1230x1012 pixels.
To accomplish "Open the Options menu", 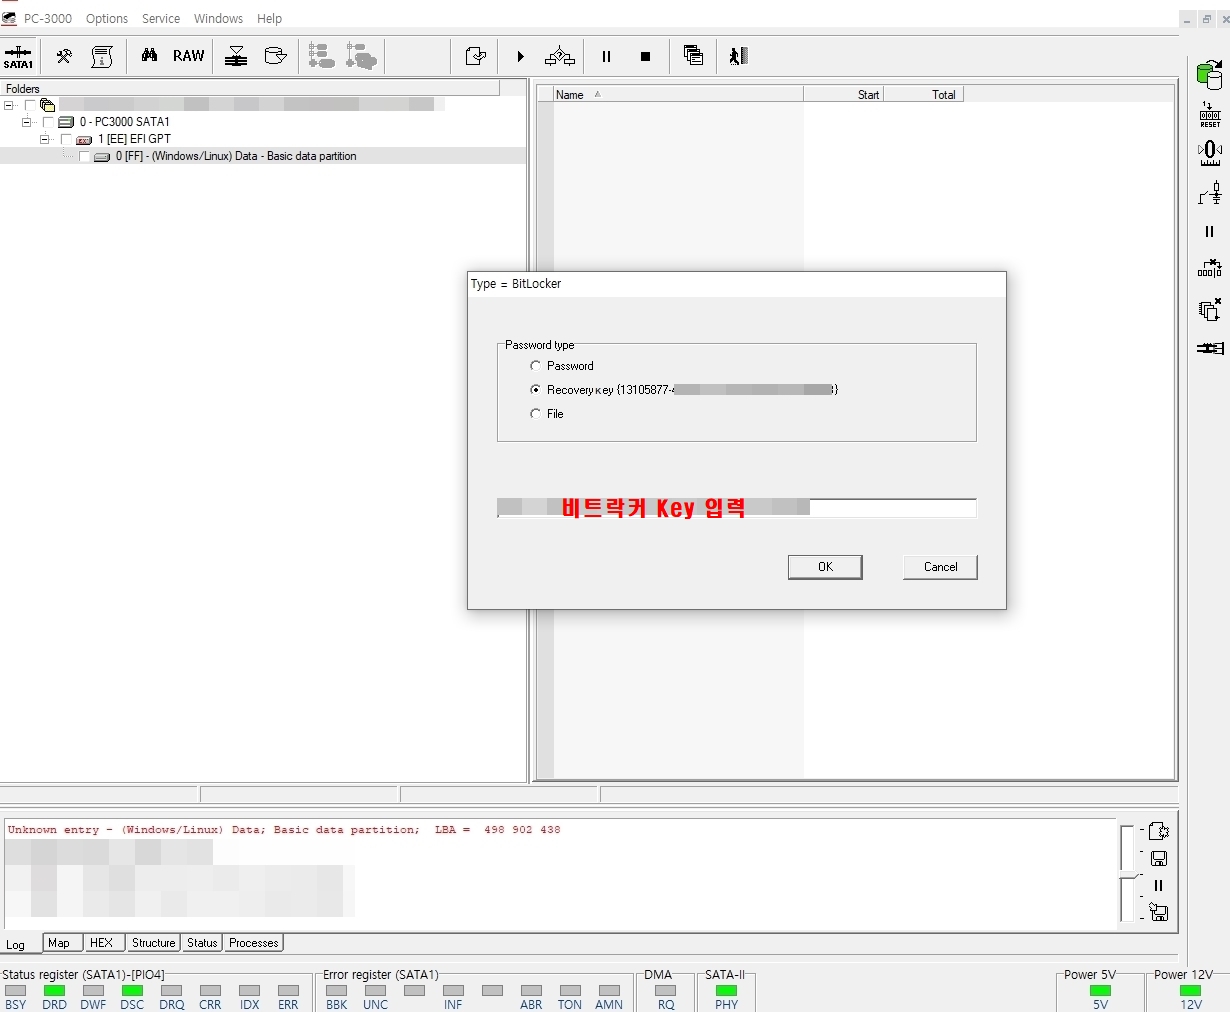I will click(x=107, y=18).
